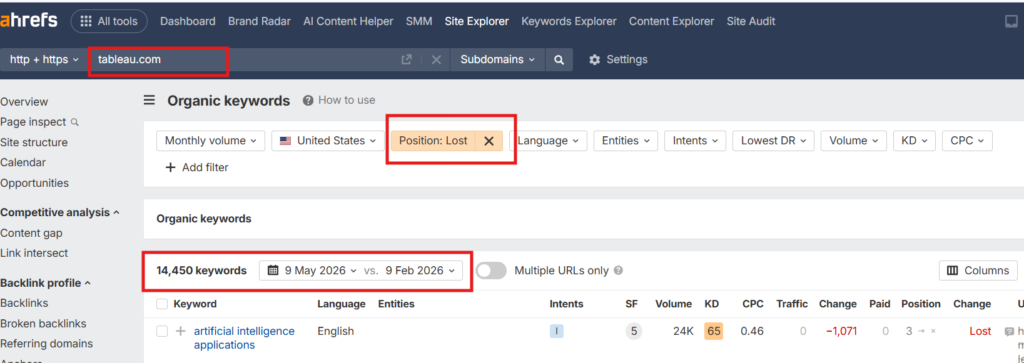Click help icon beside Multiple URLs only
The width and height of the screenshot is (1024, 363).
618,270
